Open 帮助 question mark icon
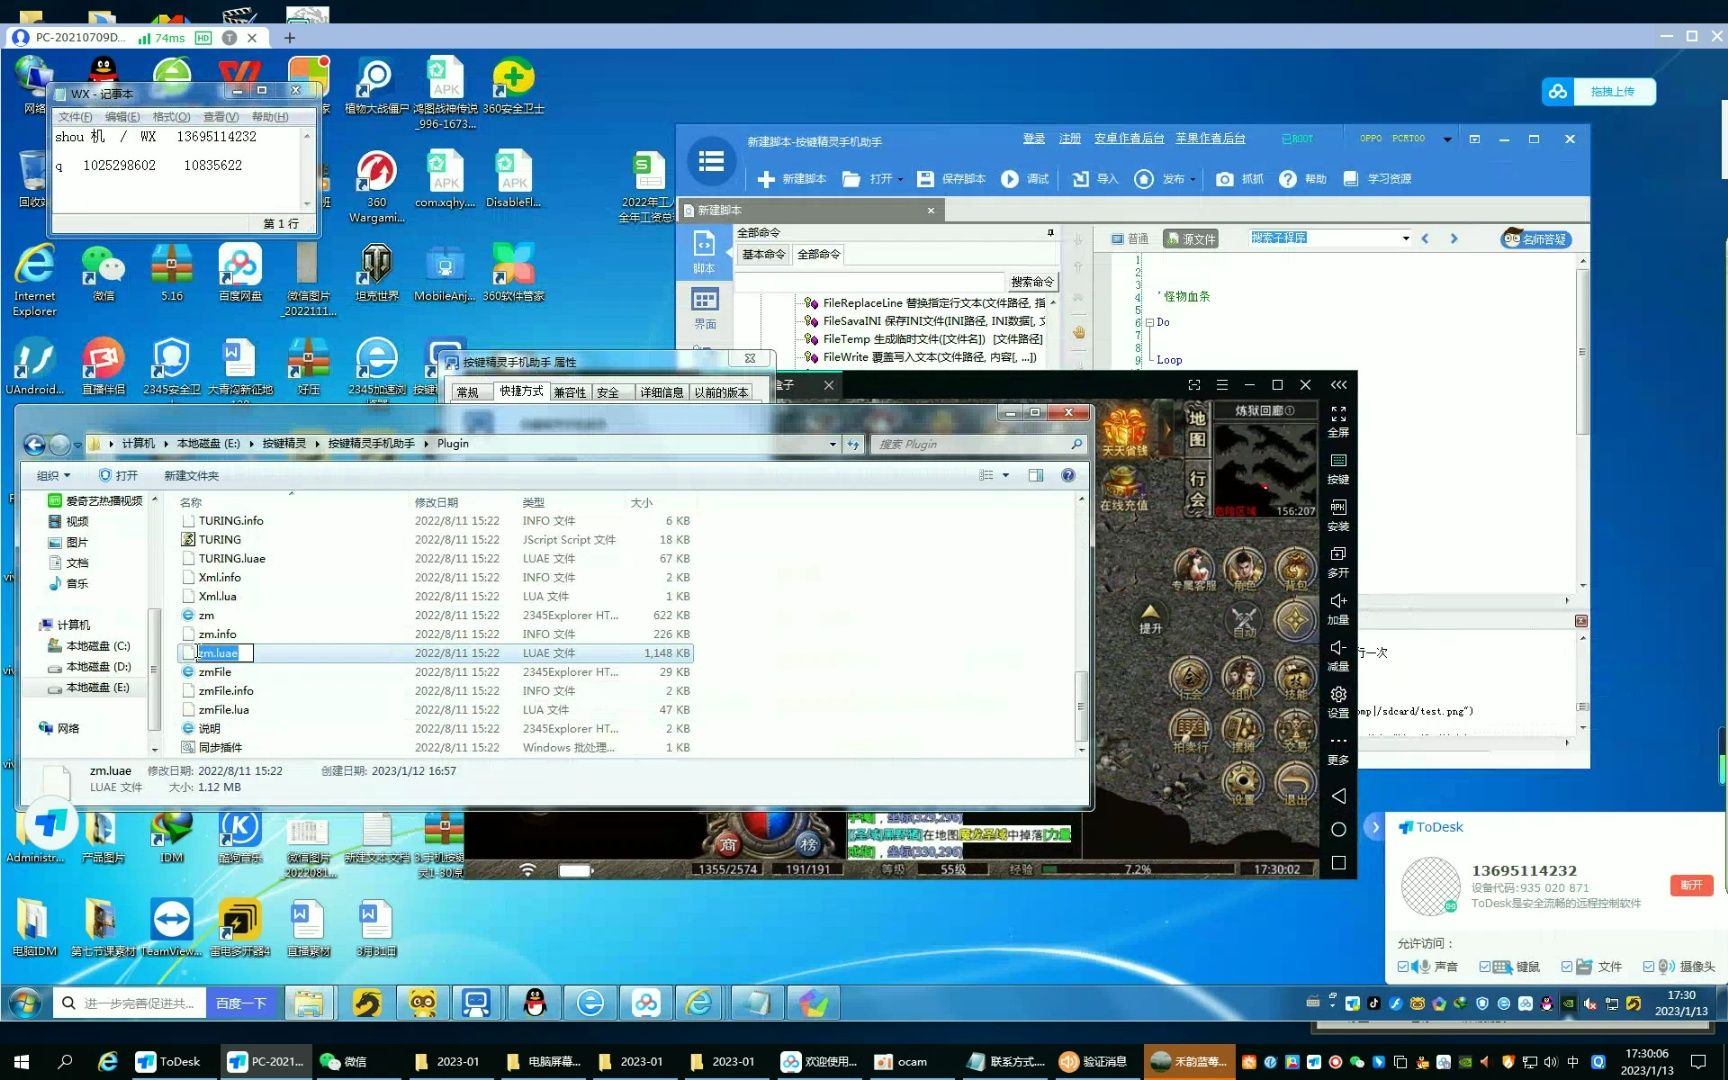The width and height of the screenshot is (1728, 1080). coord(1288,179)
